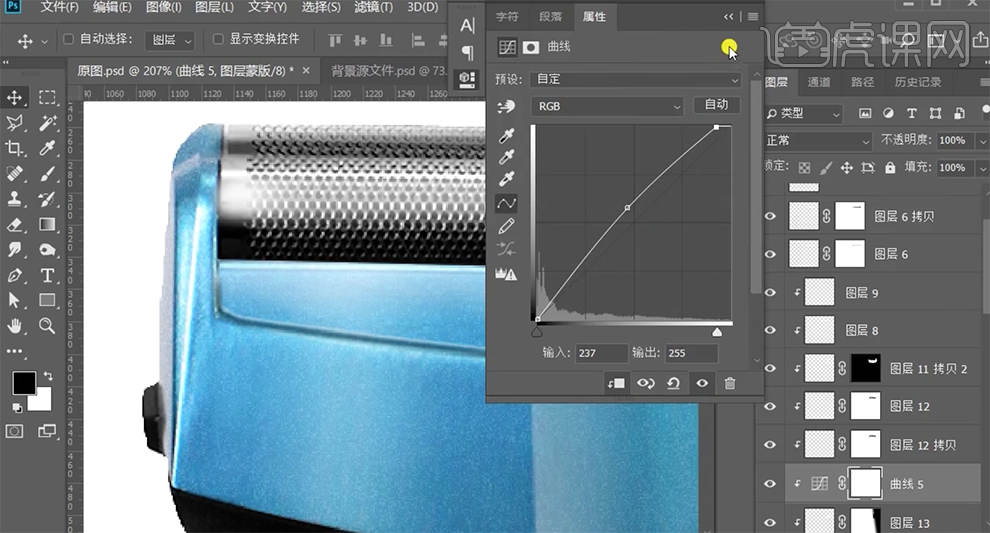Select the Zoom tool
The height and width of the screenshot is (533, 990).
click(47, 326)
